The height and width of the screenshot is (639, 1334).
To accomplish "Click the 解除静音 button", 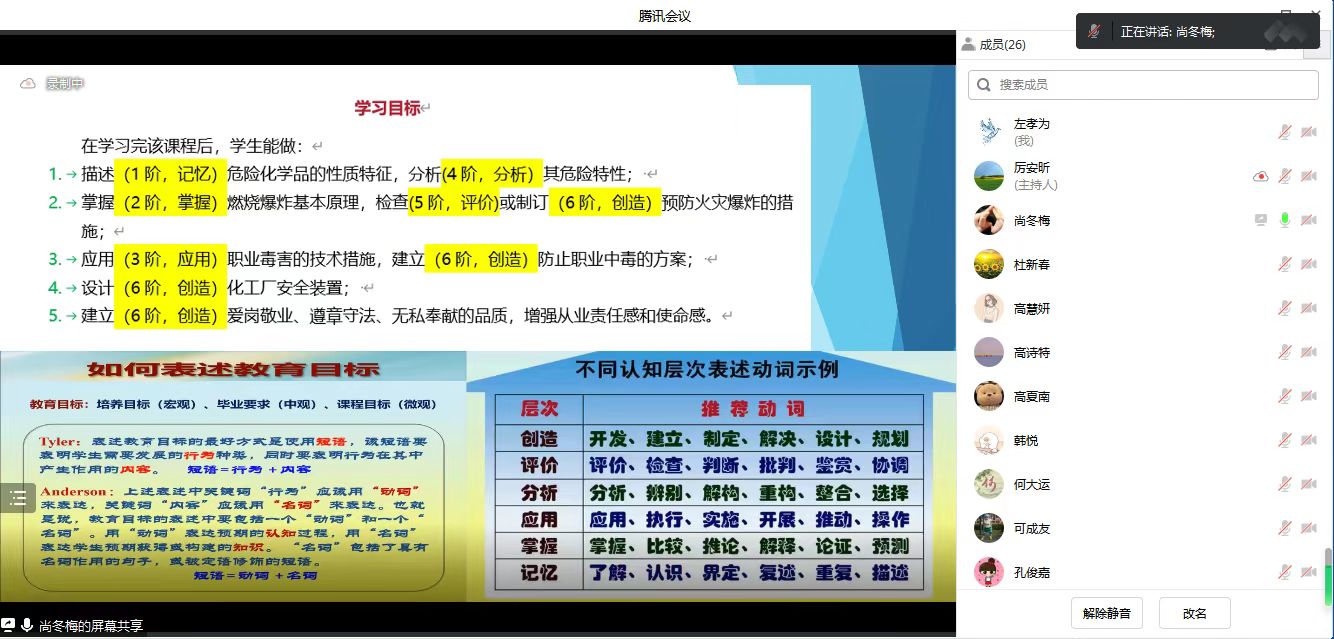I will point(1106,613).
